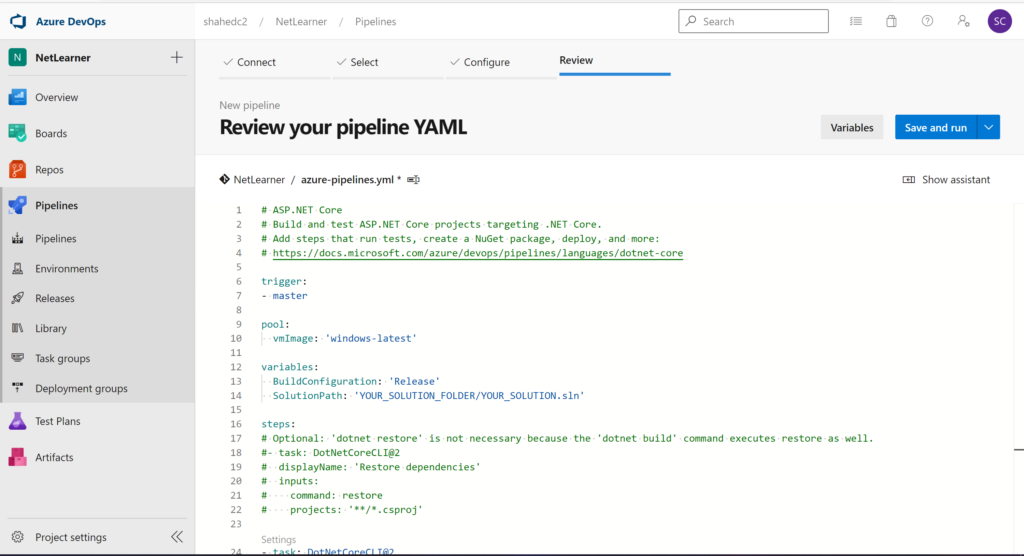Screen dimensions: 1024x556
Task: Open shahedc2 breadcrumb link
Action: (225, 22)
